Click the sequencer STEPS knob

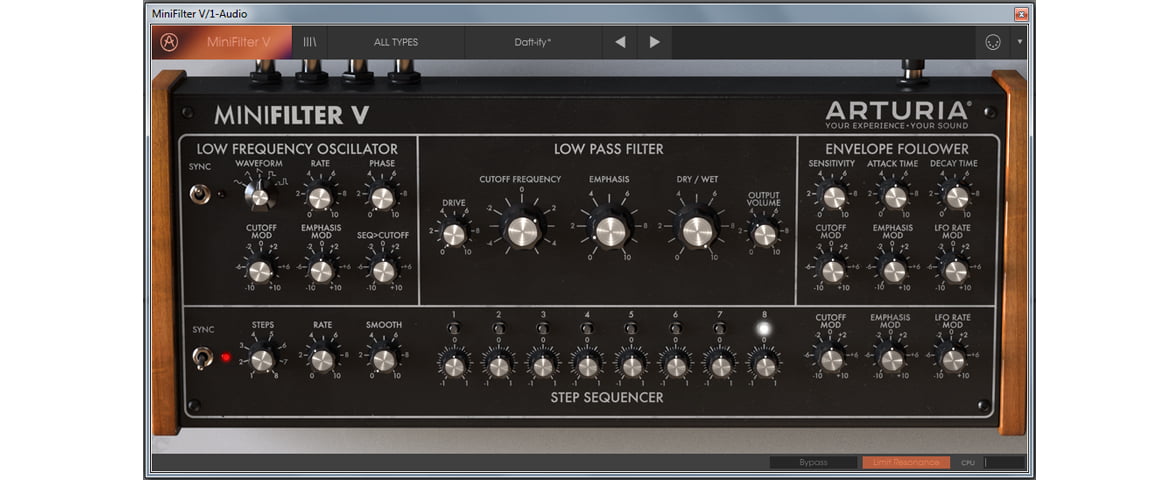pos(262,361)
